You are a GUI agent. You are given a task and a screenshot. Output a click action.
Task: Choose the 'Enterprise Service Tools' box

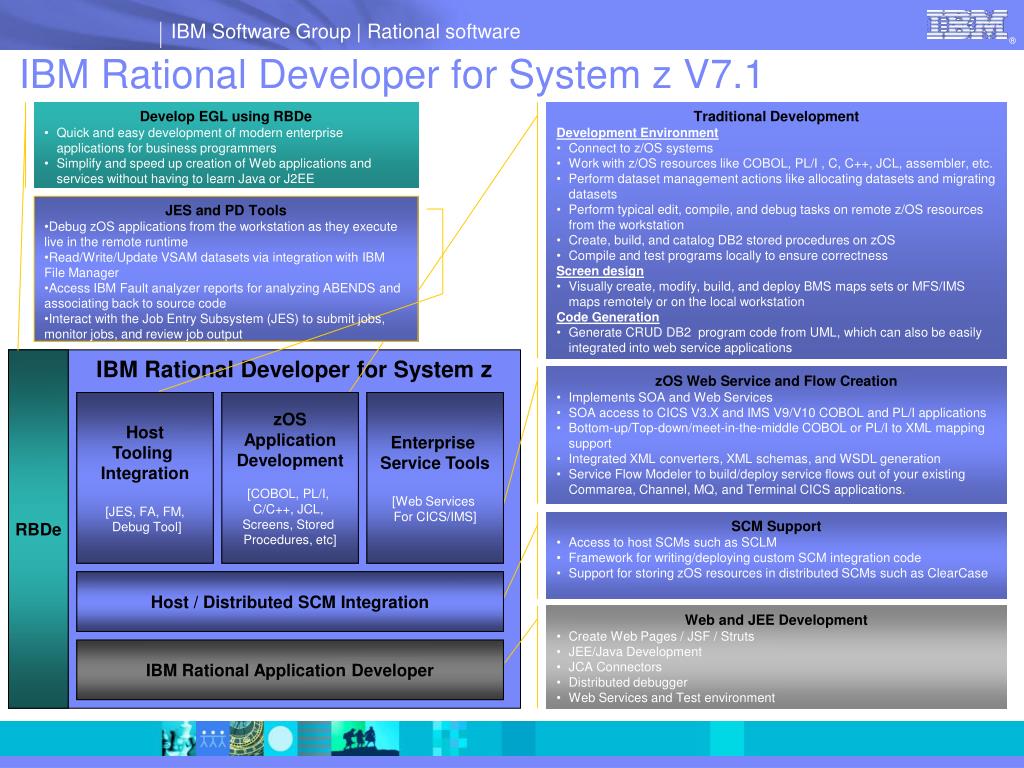[435, 477]
